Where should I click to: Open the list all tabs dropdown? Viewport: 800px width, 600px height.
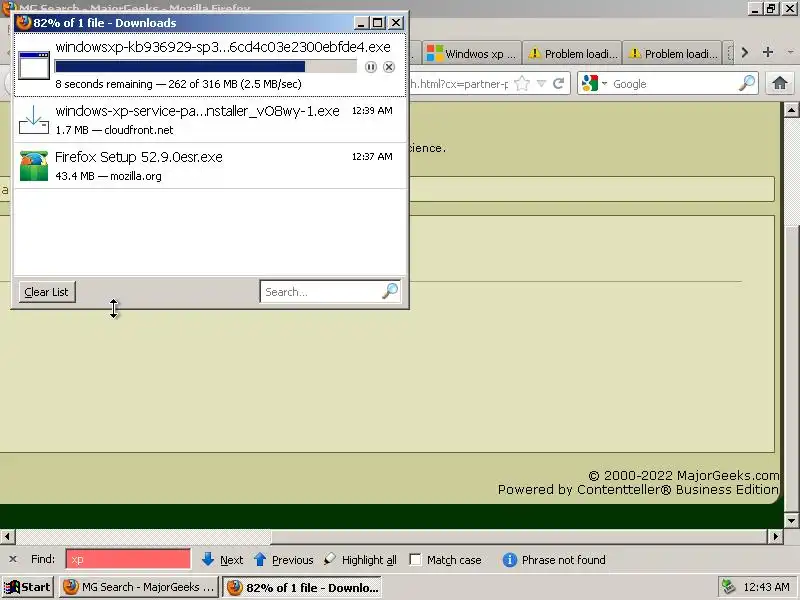click(790, 52)
